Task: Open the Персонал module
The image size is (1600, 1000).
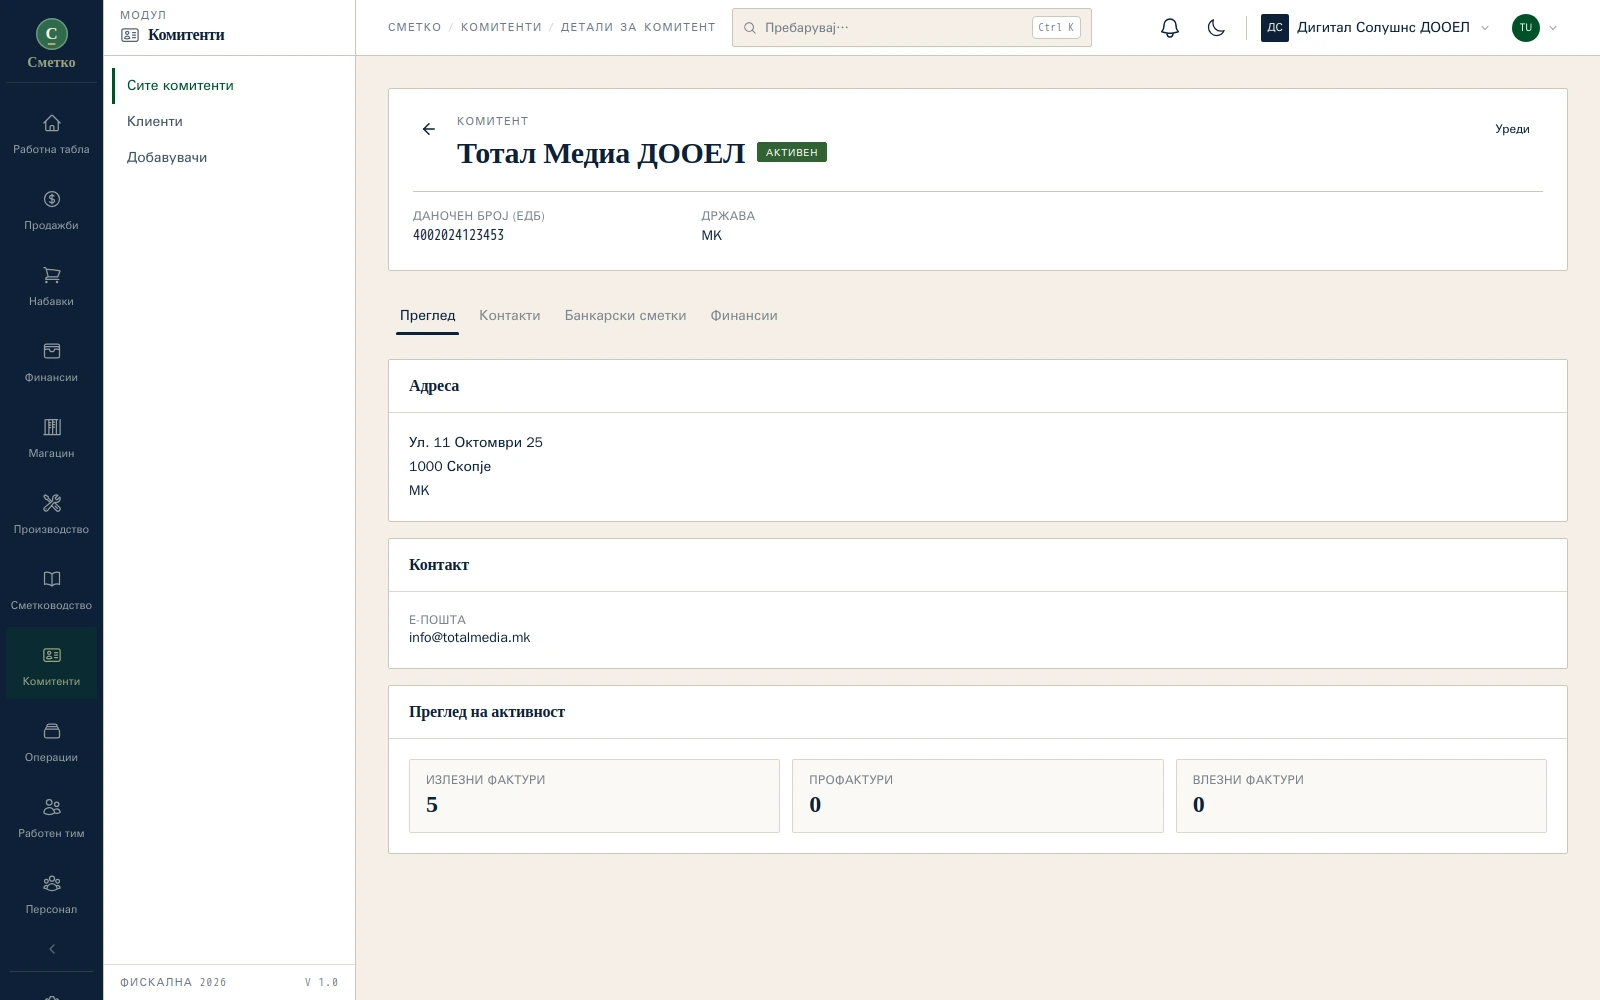Action: coord(51,894)
